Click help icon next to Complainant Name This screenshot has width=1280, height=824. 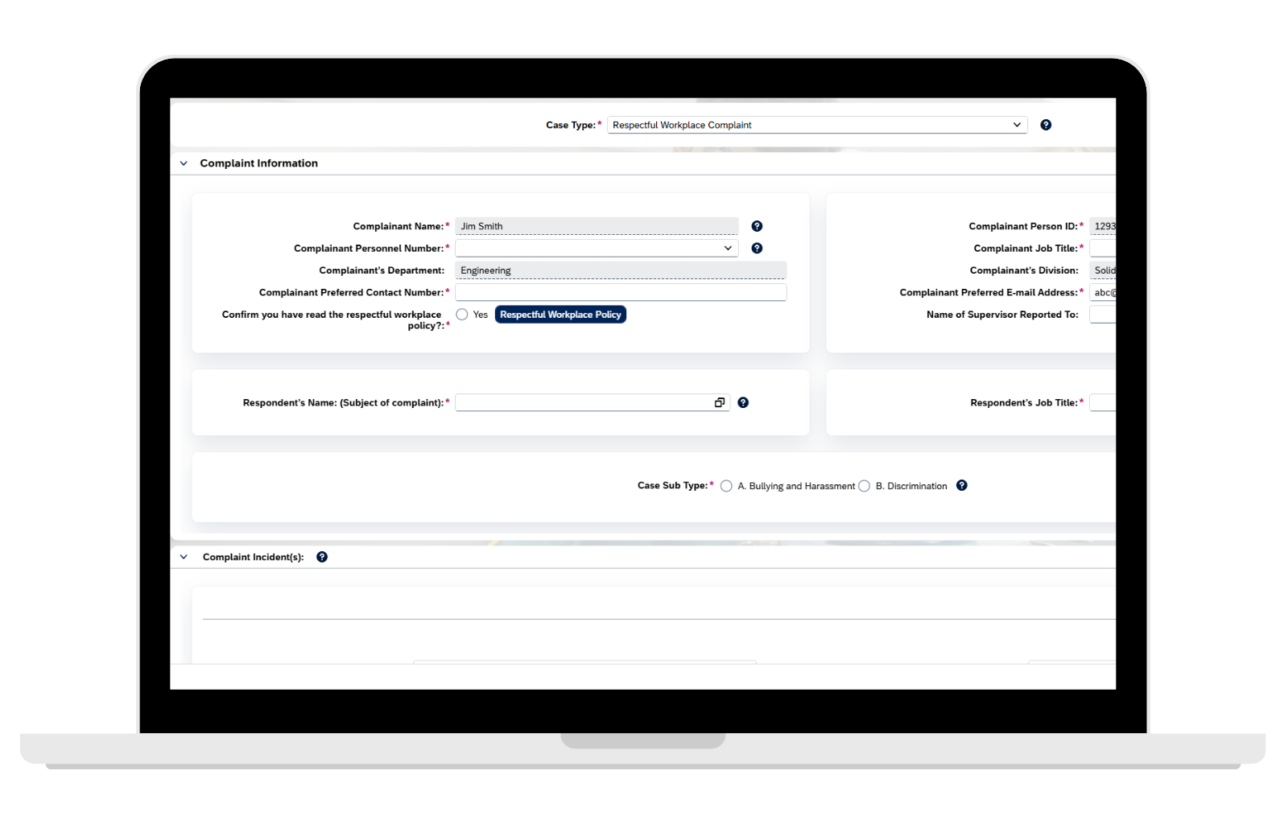coord(757,226)
